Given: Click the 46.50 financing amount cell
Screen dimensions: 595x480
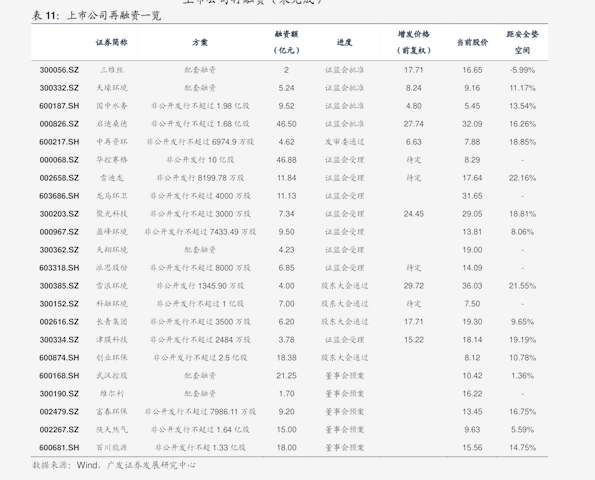Looking at the screenshot, I should pos(286,124).
